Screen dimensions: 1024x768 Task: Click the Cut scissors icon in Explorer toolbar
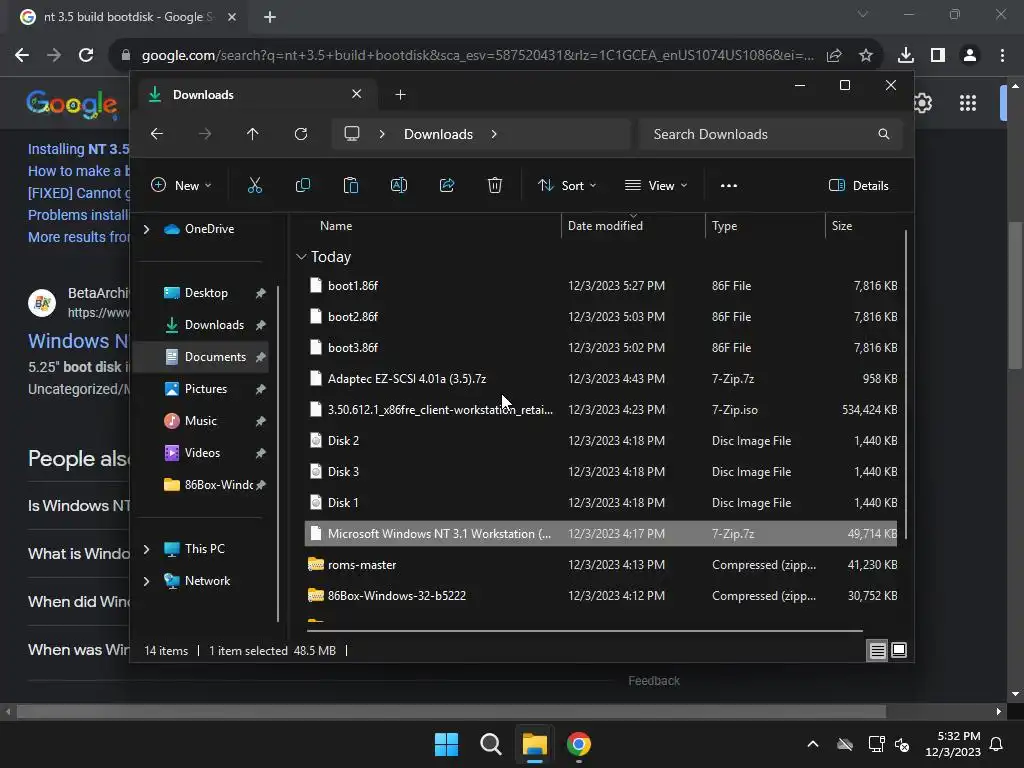pos(255,185)
